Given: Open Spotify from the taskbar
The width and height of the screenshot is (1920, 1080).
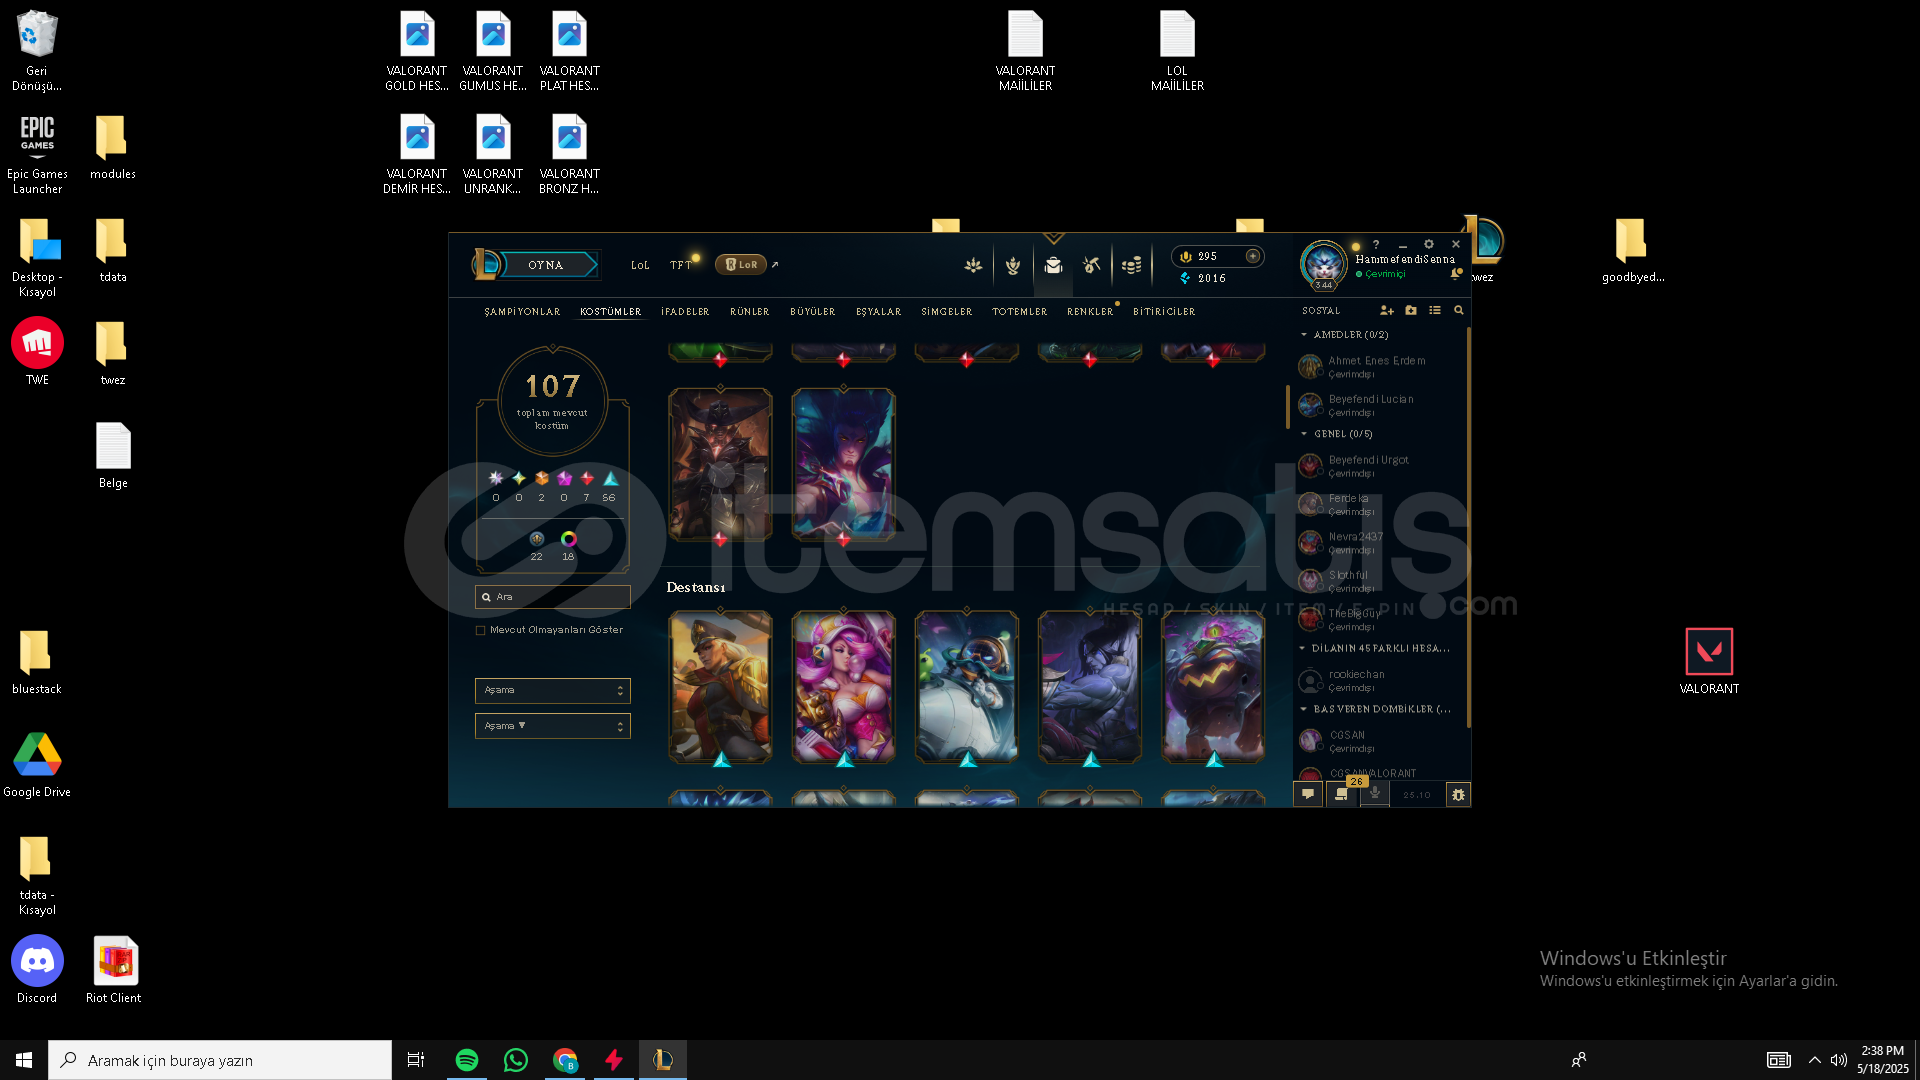Looking at the screenshot, I should pyautogui.click(x=466, y=1060).
